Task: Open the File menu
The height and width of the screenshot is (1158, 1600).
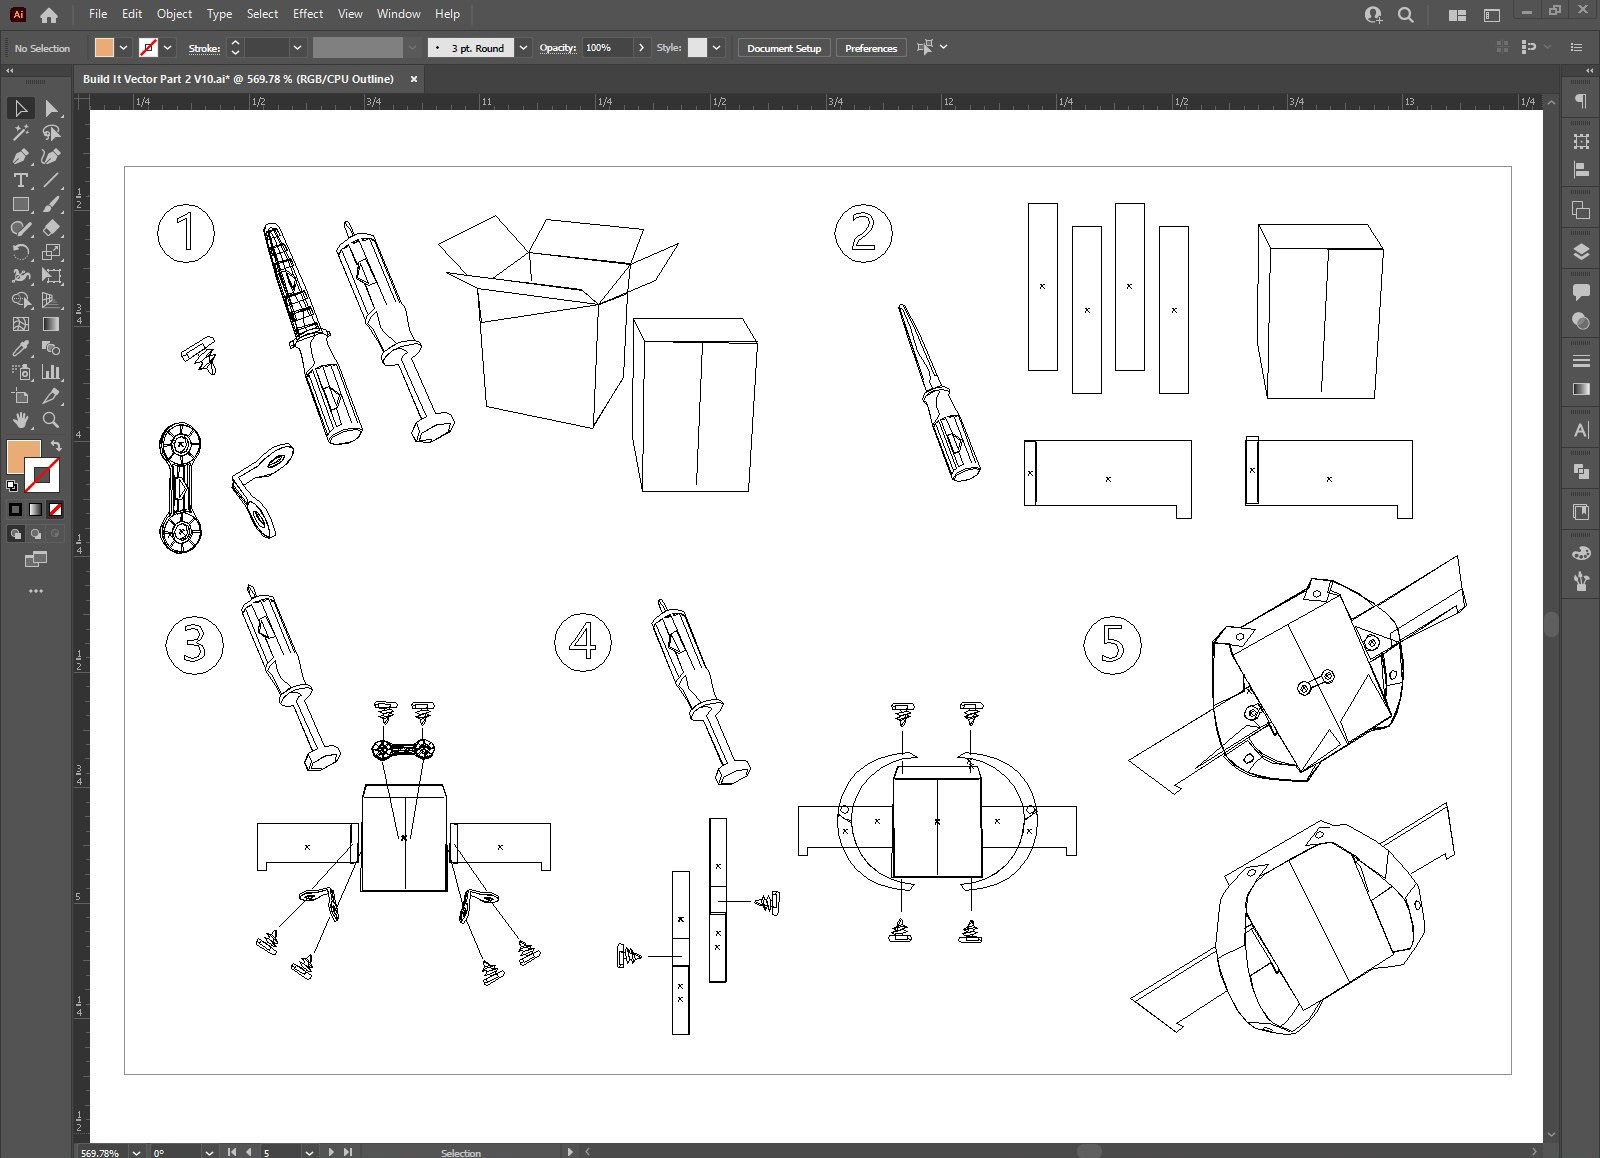Action: [98, 14]
